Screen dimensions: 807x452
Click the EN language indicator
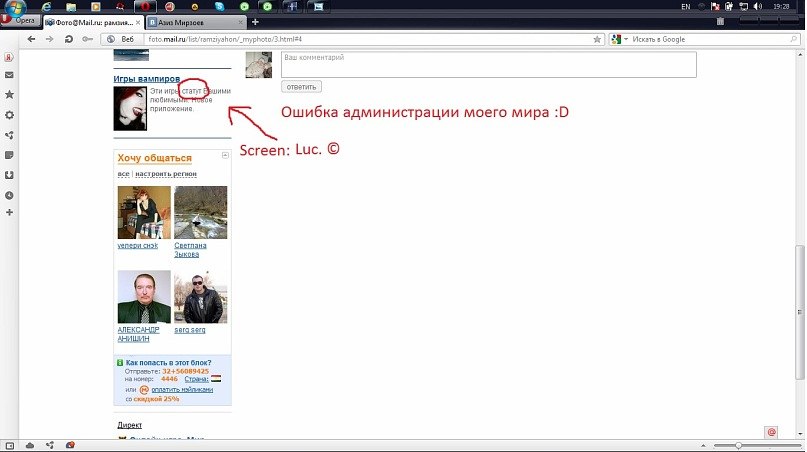coord(686,7)
